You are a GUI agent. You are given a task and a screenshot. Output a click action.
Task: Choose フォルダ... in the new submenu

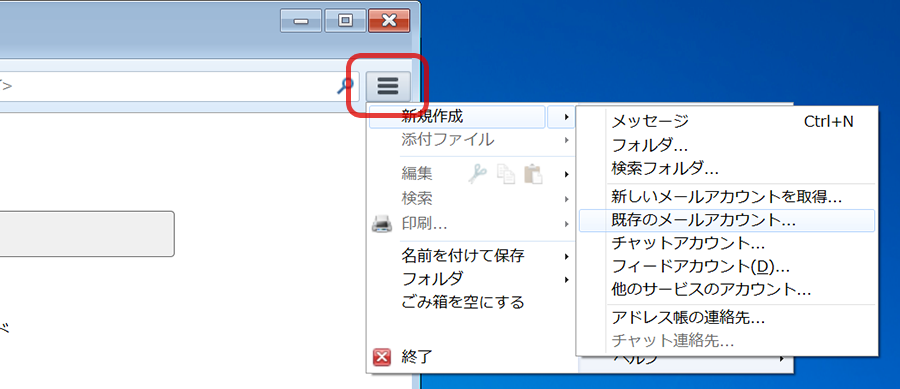[x=727, y=145]
